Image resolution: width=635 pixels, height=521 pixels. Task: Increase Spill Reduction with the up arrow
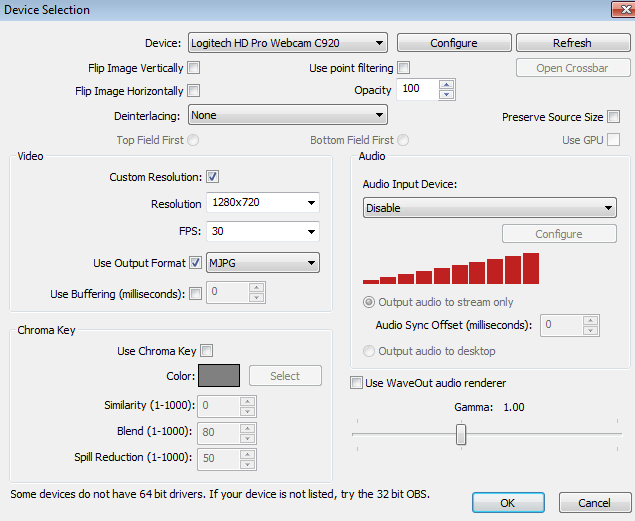click(x=247, y=454)
